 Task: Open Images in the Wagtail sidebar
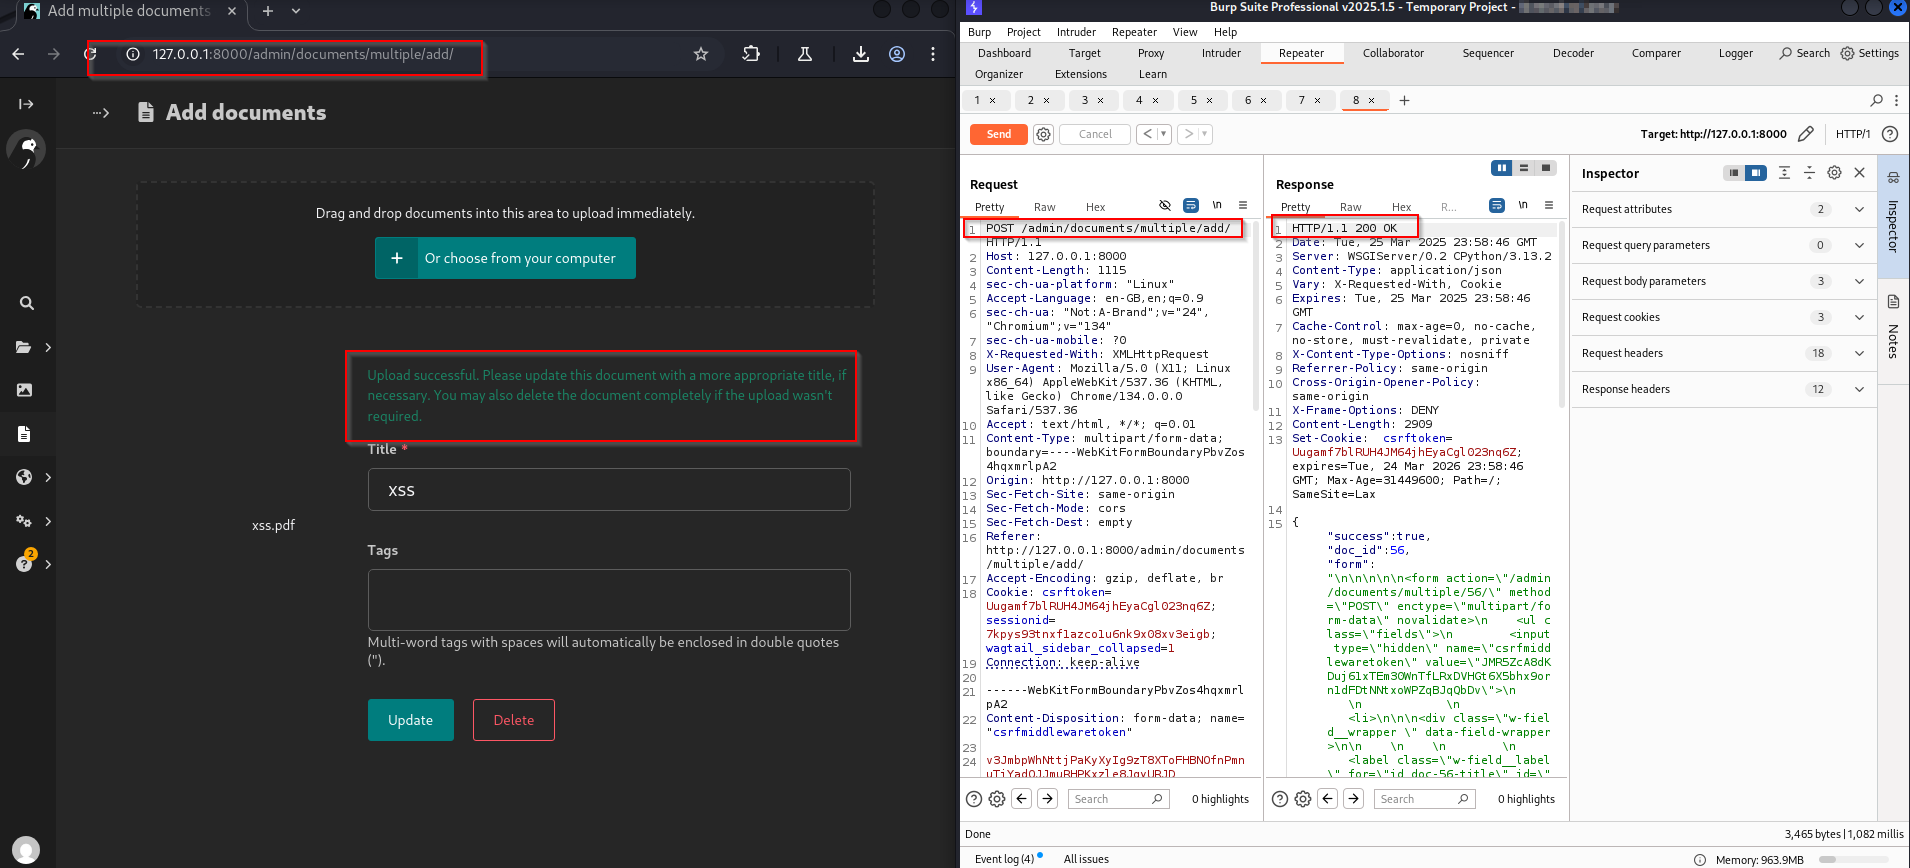(25, 390)
